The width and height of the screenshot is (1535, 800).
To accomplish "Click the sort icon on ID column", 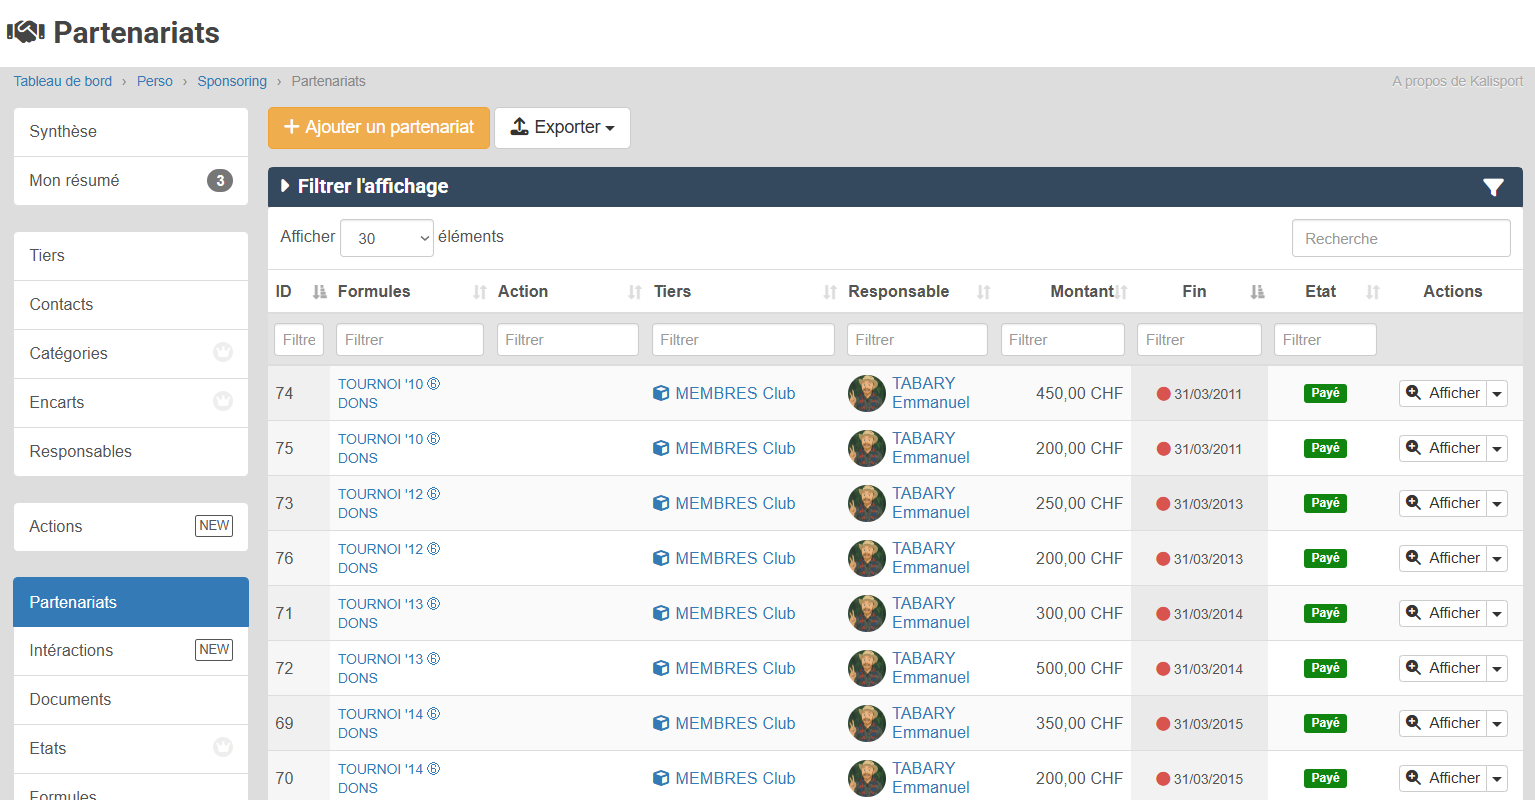I will [319, 292].
